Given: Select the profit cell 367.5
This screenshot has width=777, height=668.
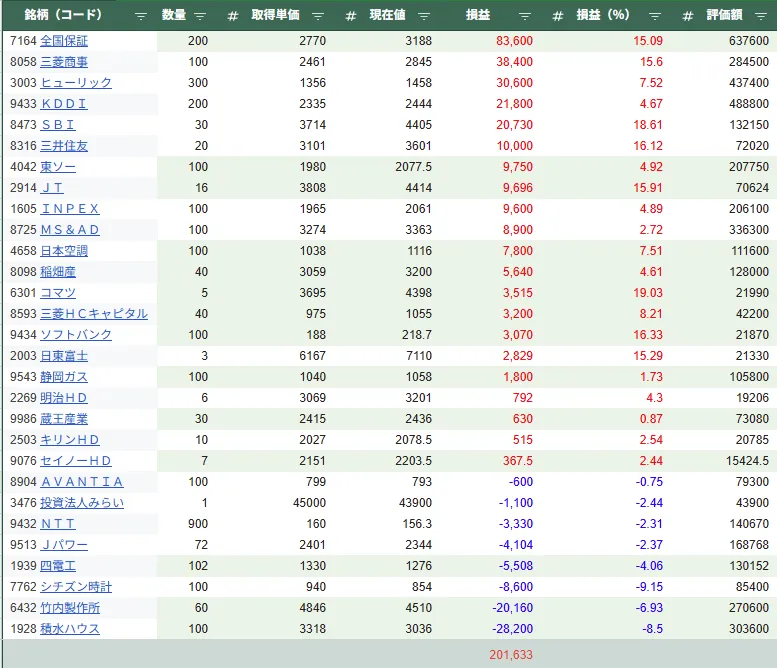Looking at the screenshot, I should coord(518,461).
